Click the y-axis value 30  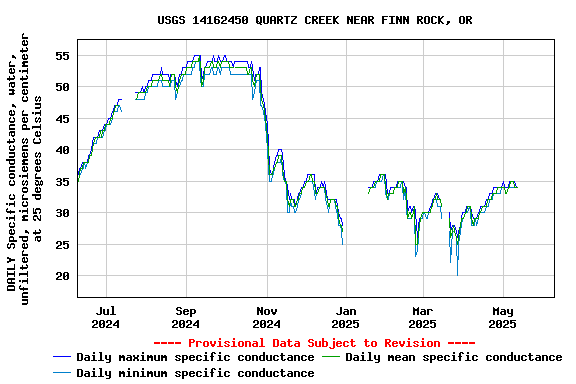click(62, 213)
